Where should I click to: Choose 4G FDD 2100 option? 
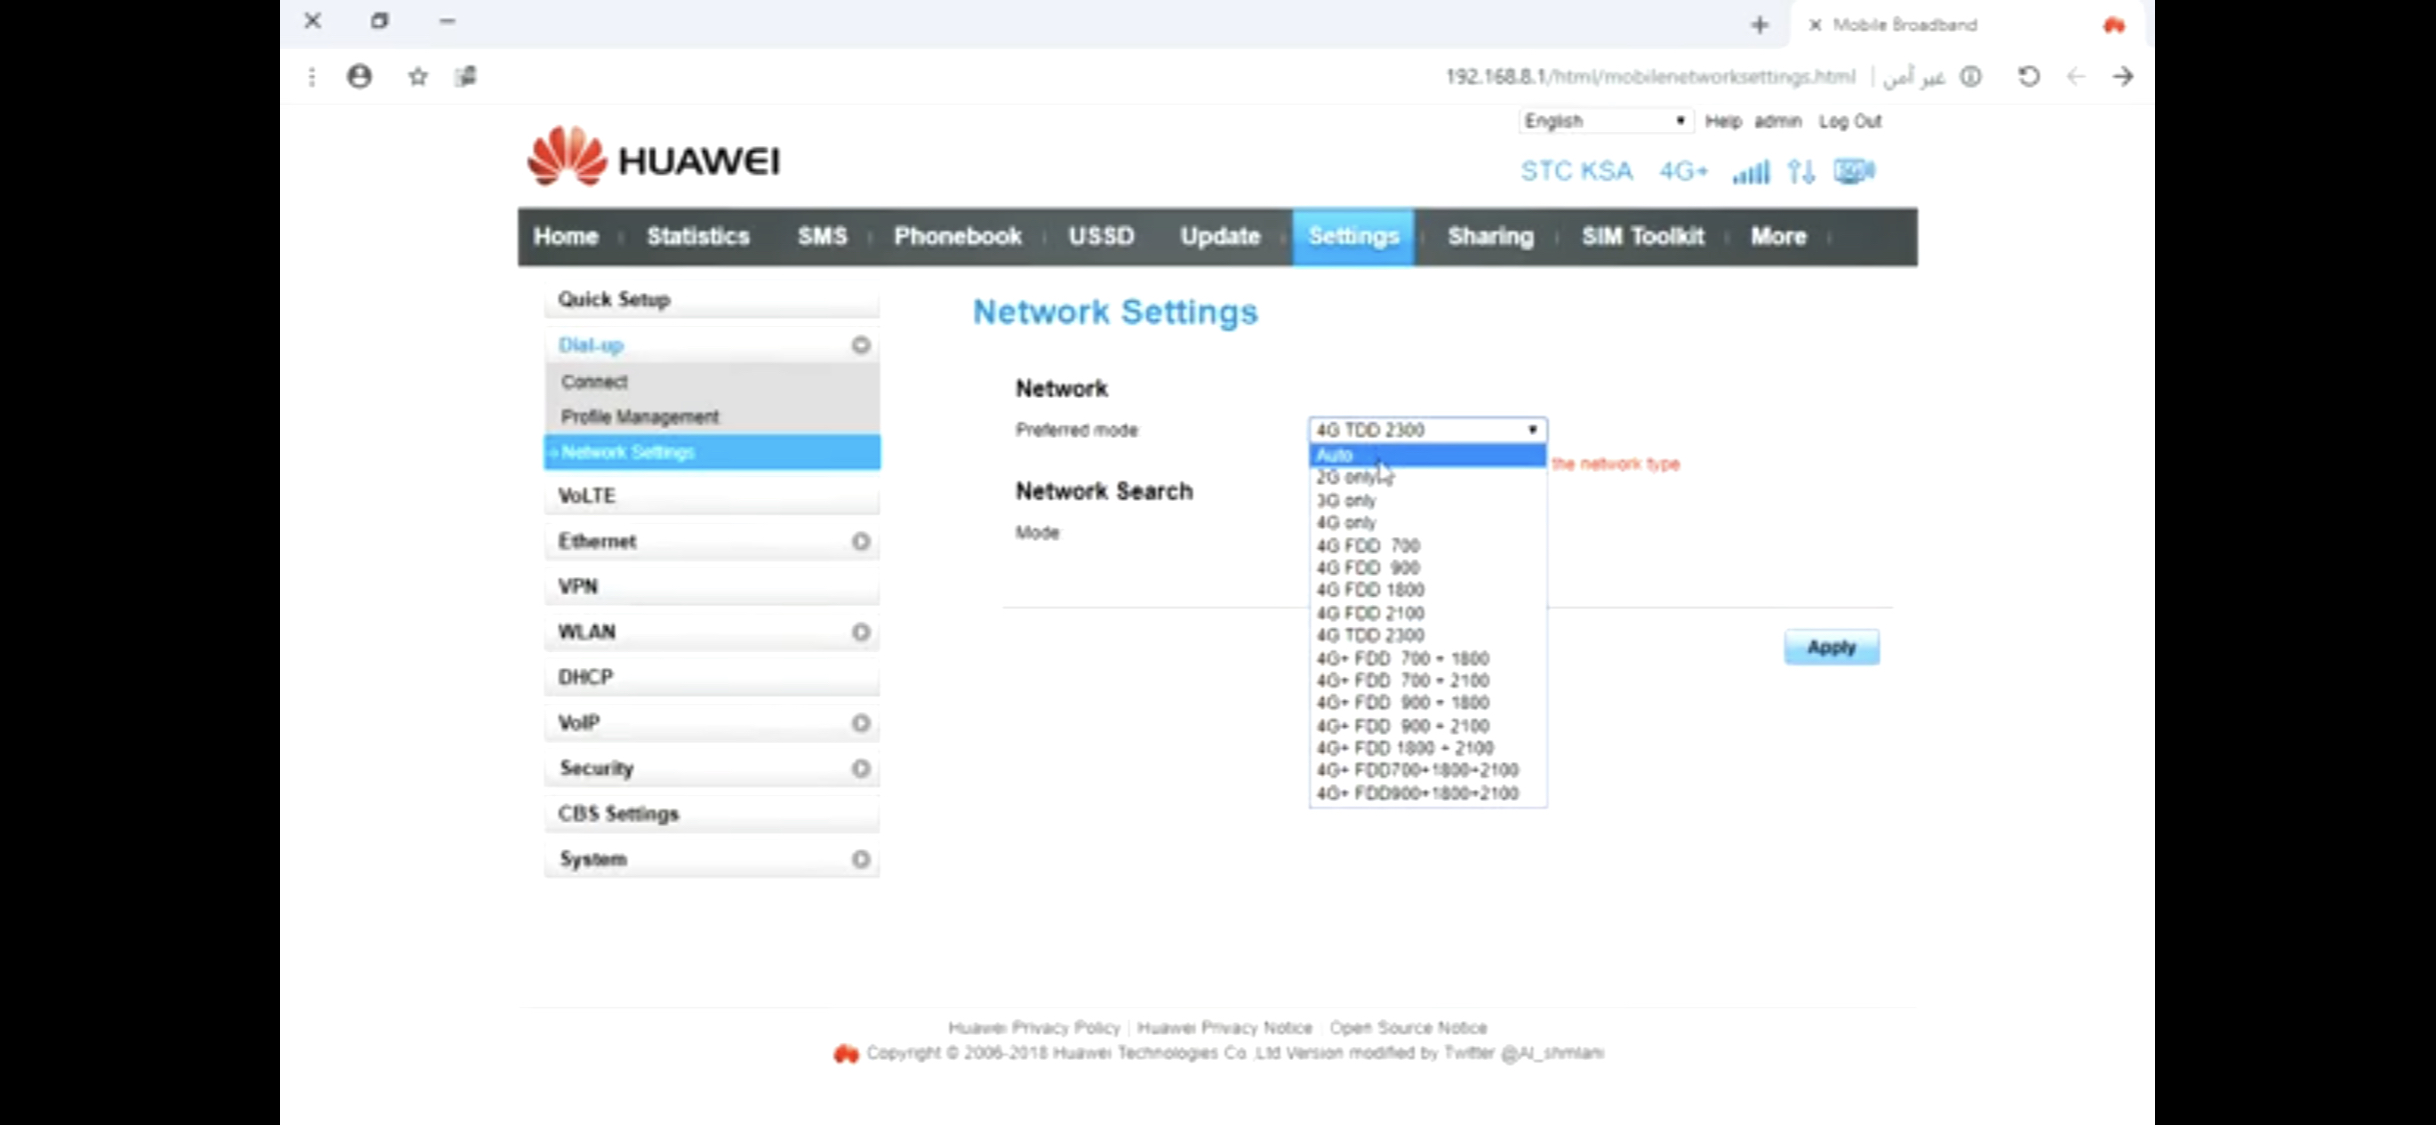pos(1427,613)
